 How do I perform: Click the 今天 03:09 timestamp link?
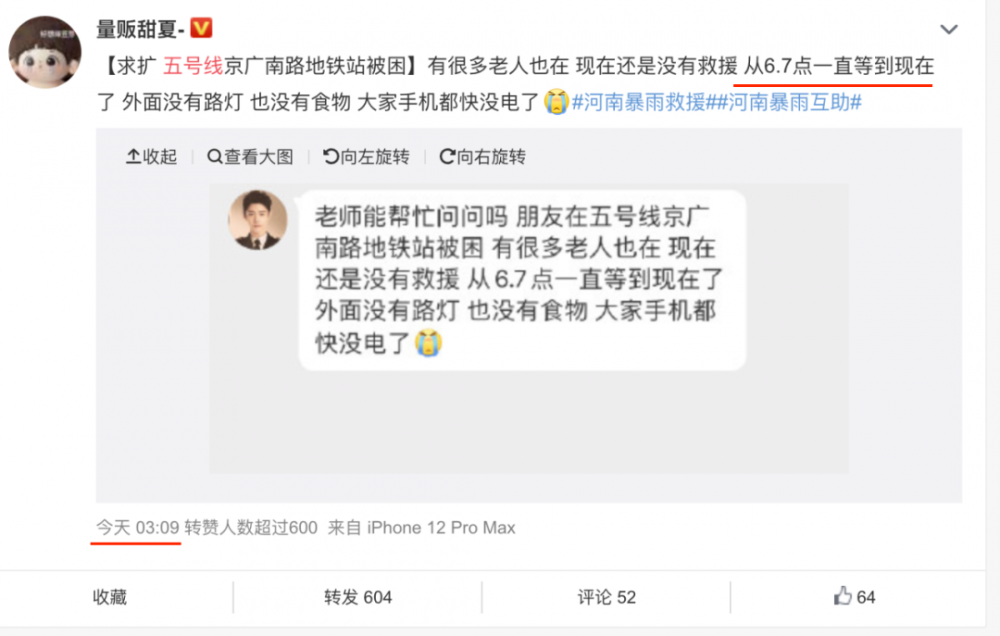point(137,528)
